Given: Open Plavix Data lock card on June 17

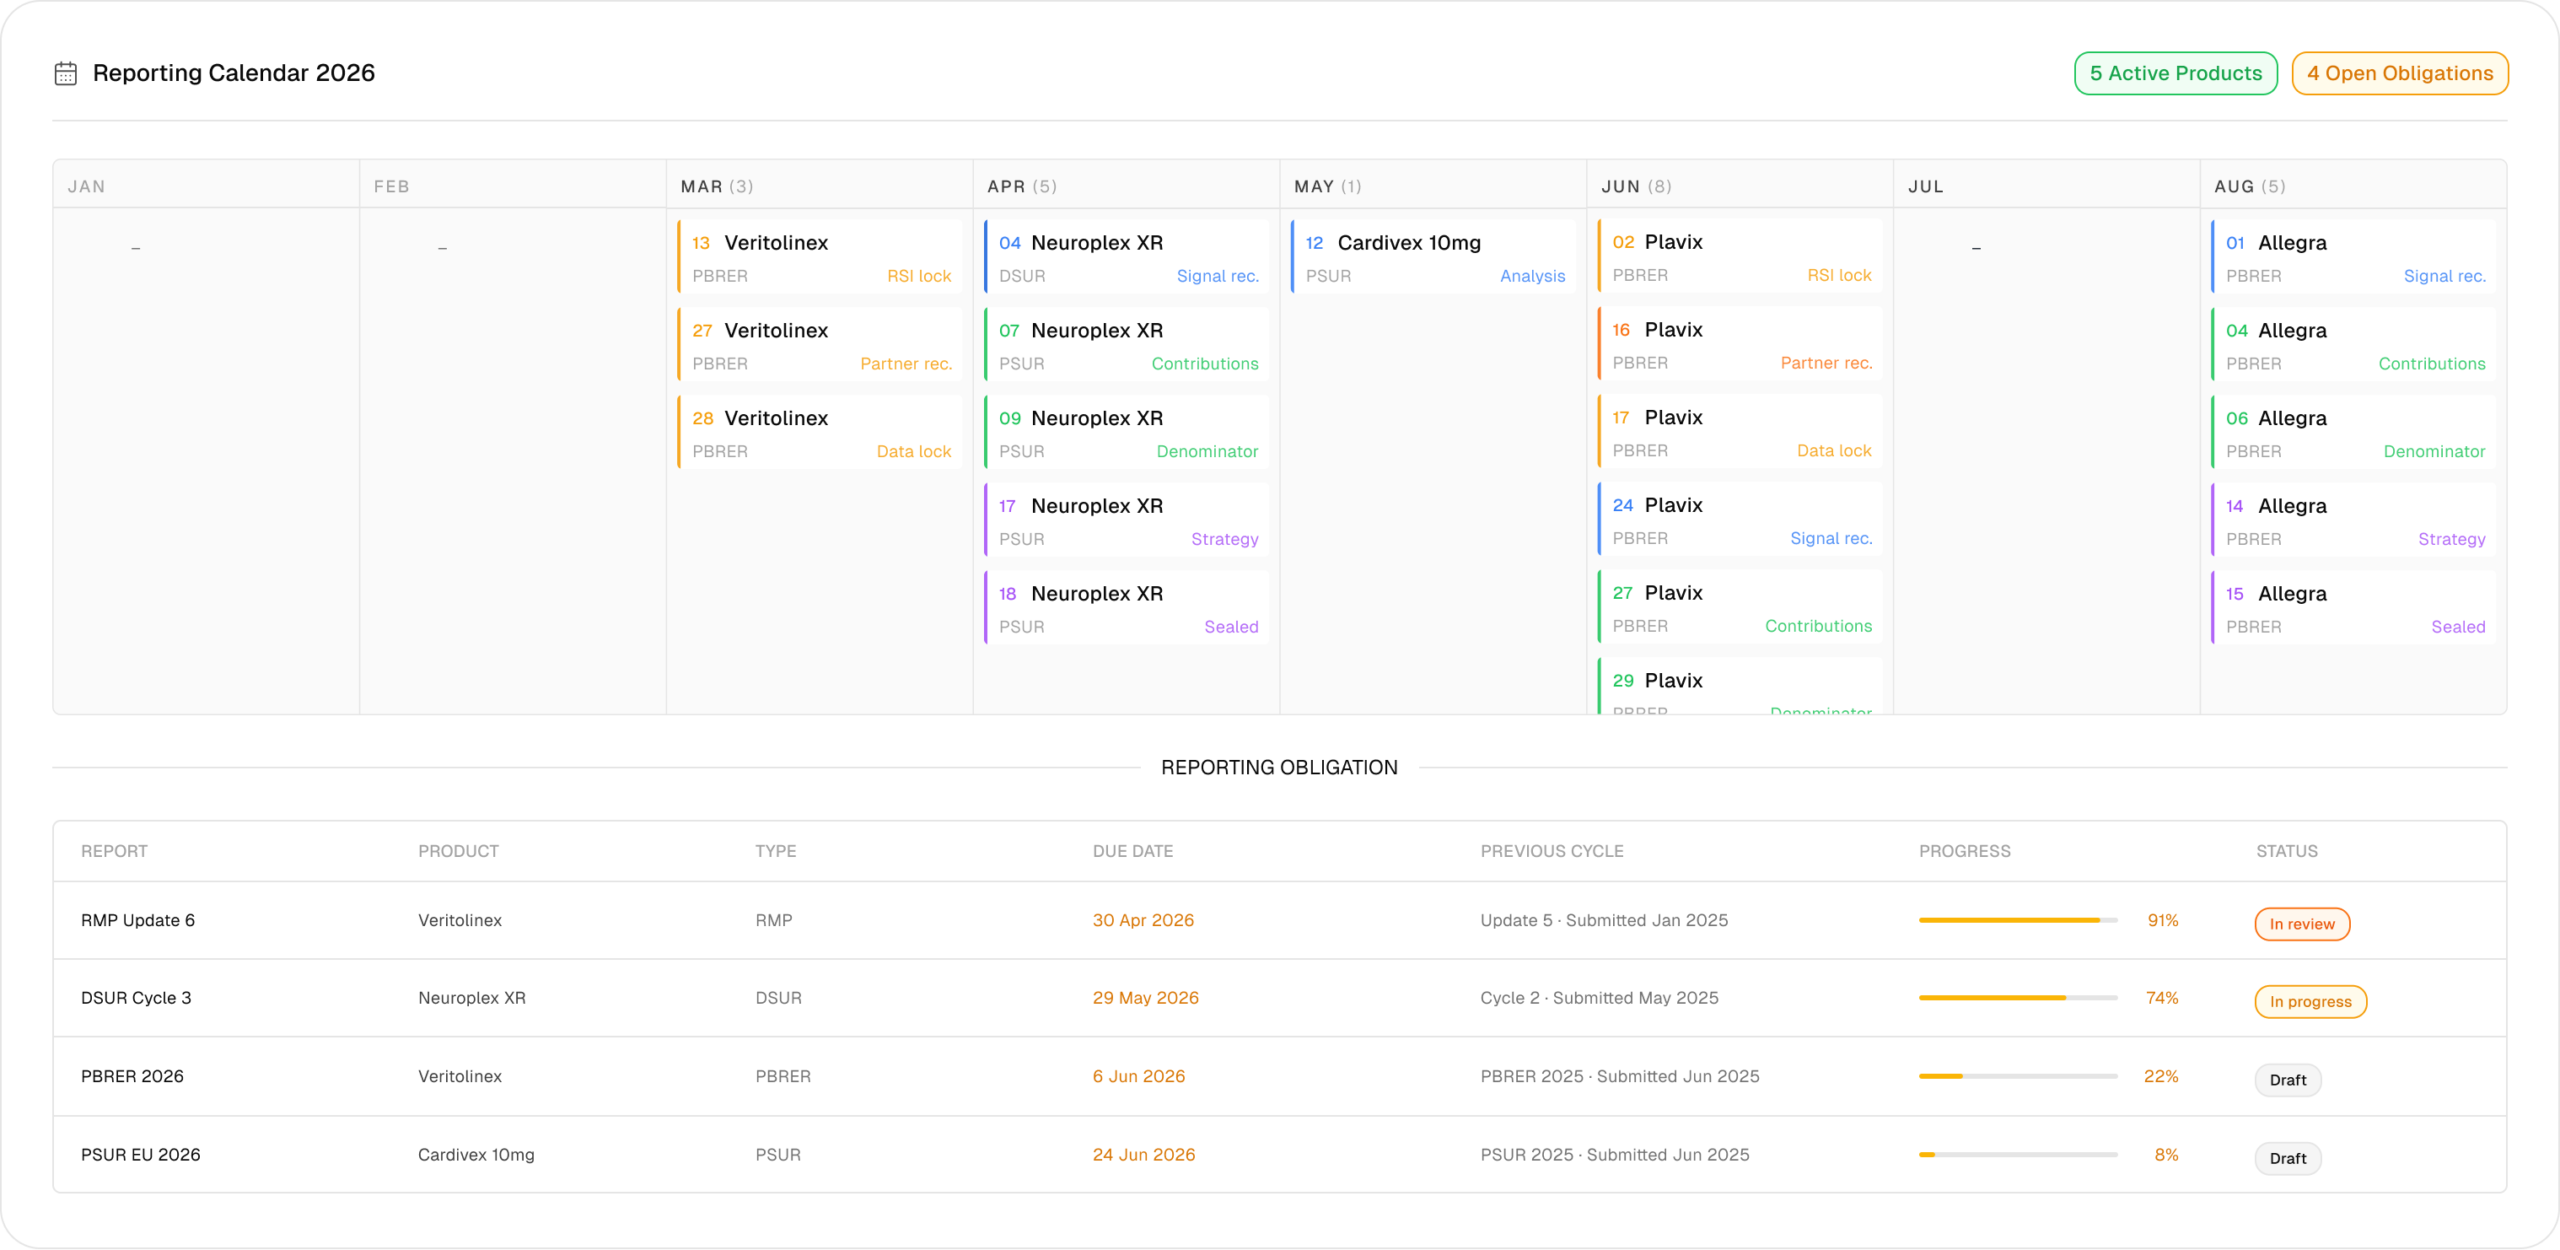Looking at the screenshot, I should pos(1740,432).
